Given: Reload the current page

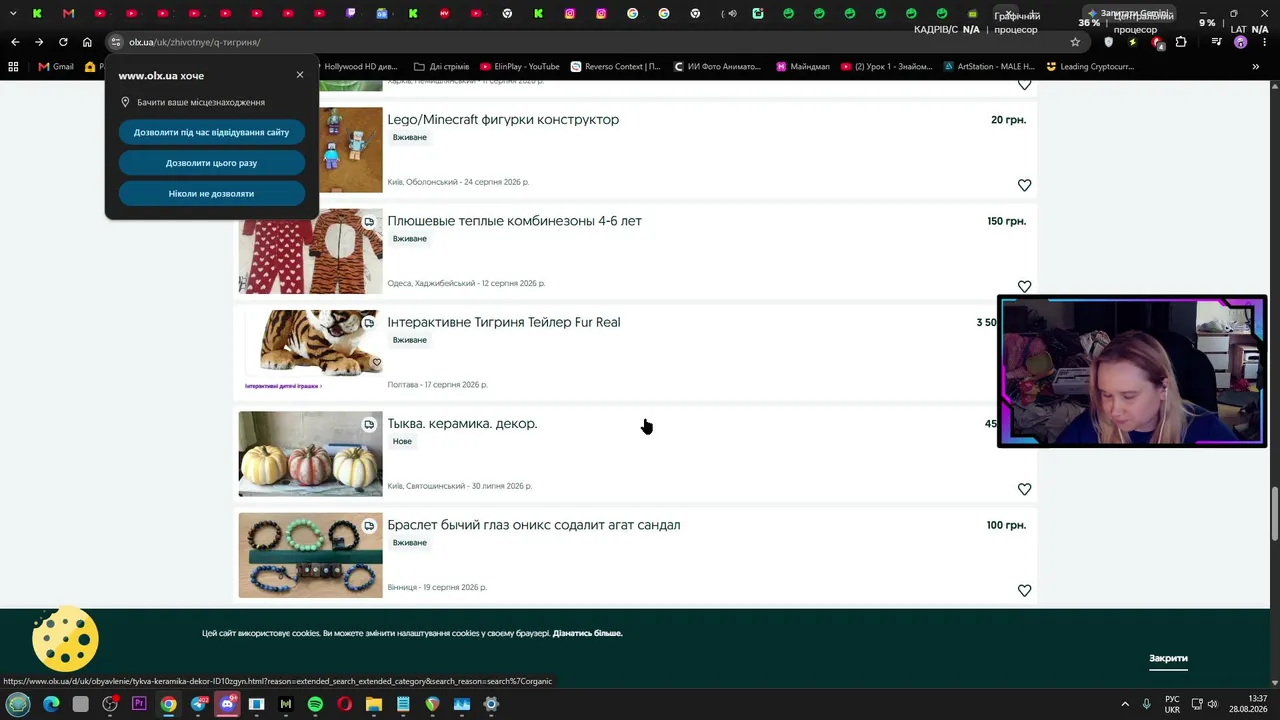Looking at the screenshot, I should pyautogui.click(x=63, y=42).
